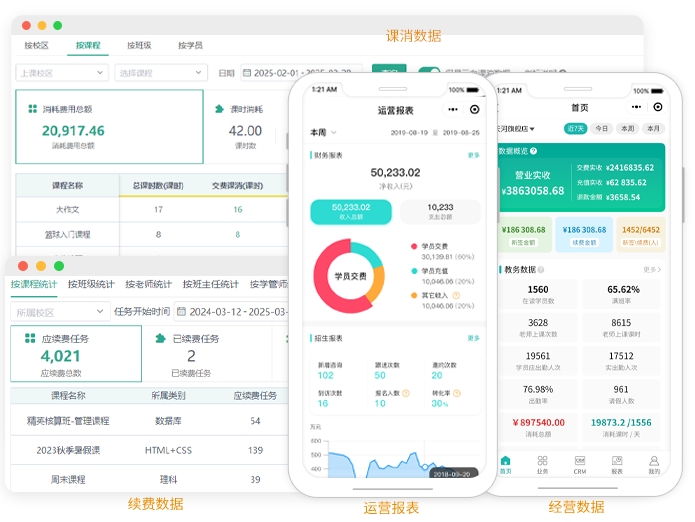Click the grid icon beside 应续费任务
This screenshot has height=522, width=695.
tap(30, 338)
